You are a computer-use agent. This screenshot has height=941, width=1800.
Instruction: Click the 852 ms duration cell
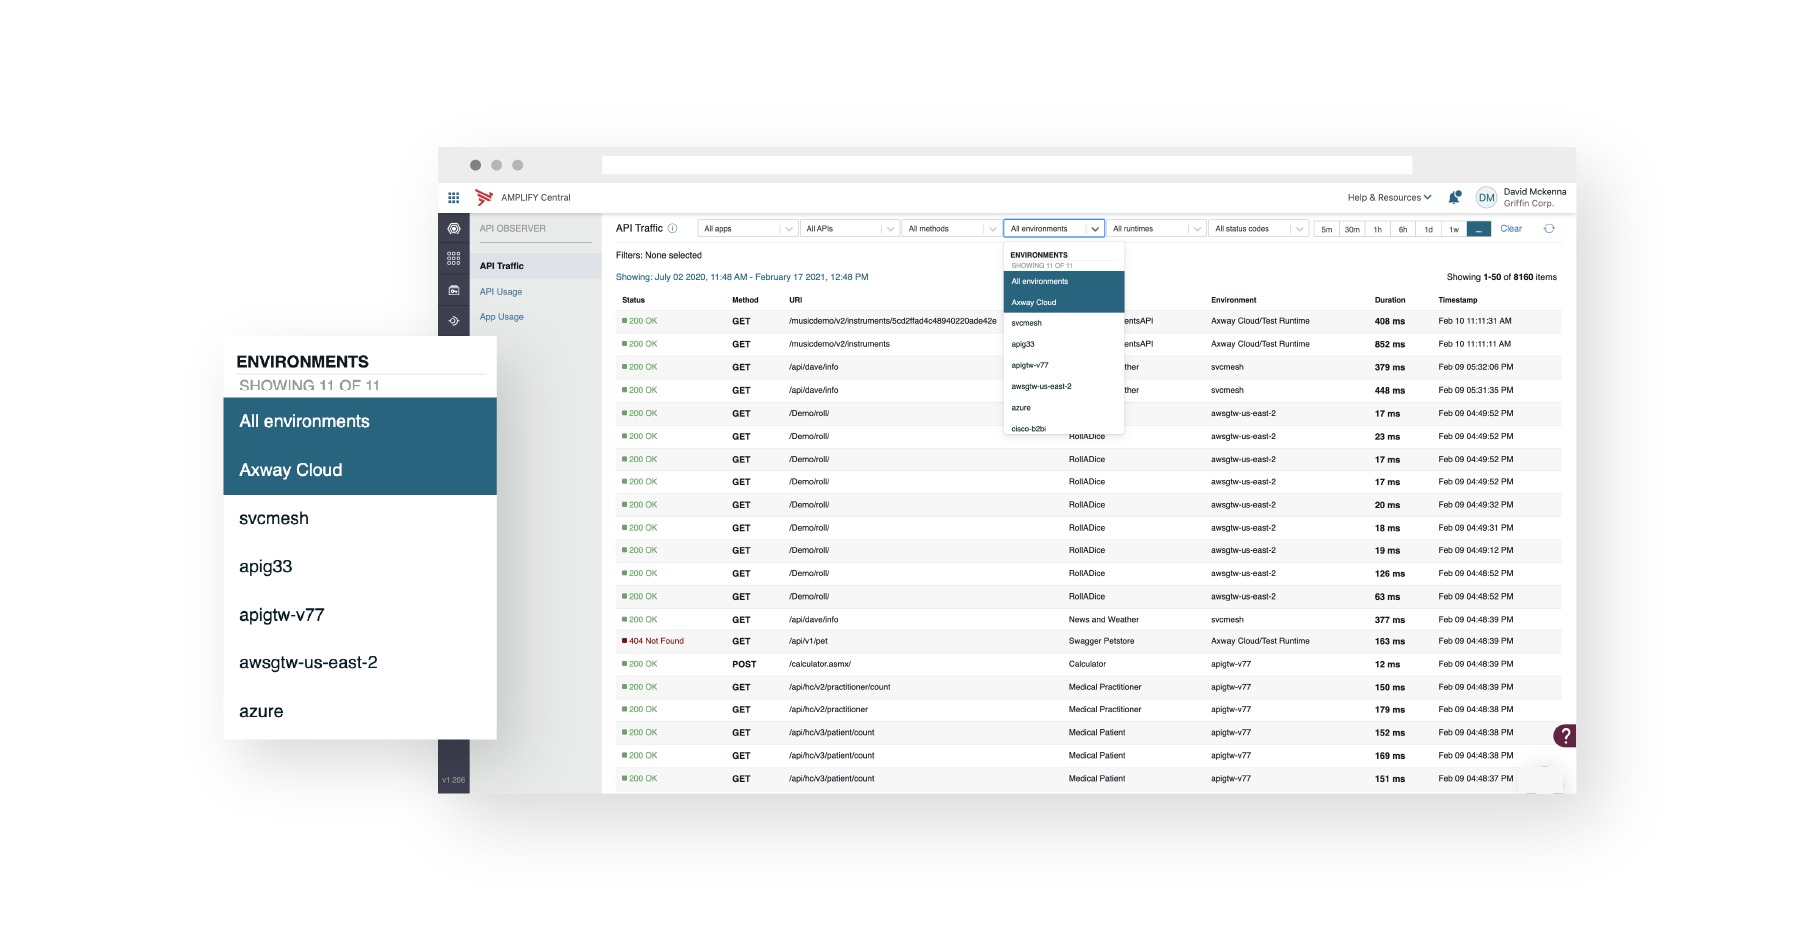[x=1389, y=344]
